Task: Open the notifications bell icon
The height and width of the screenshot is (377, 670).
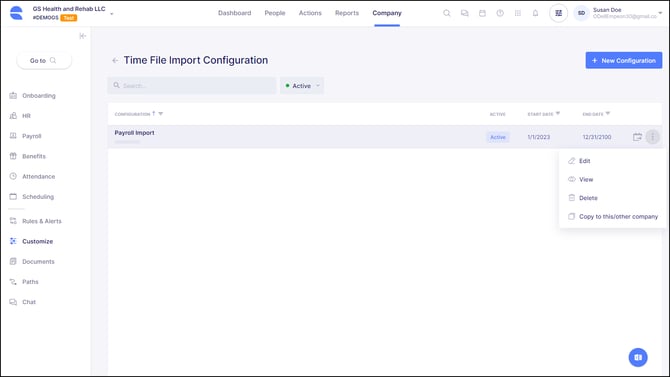Action: point(535,13)
